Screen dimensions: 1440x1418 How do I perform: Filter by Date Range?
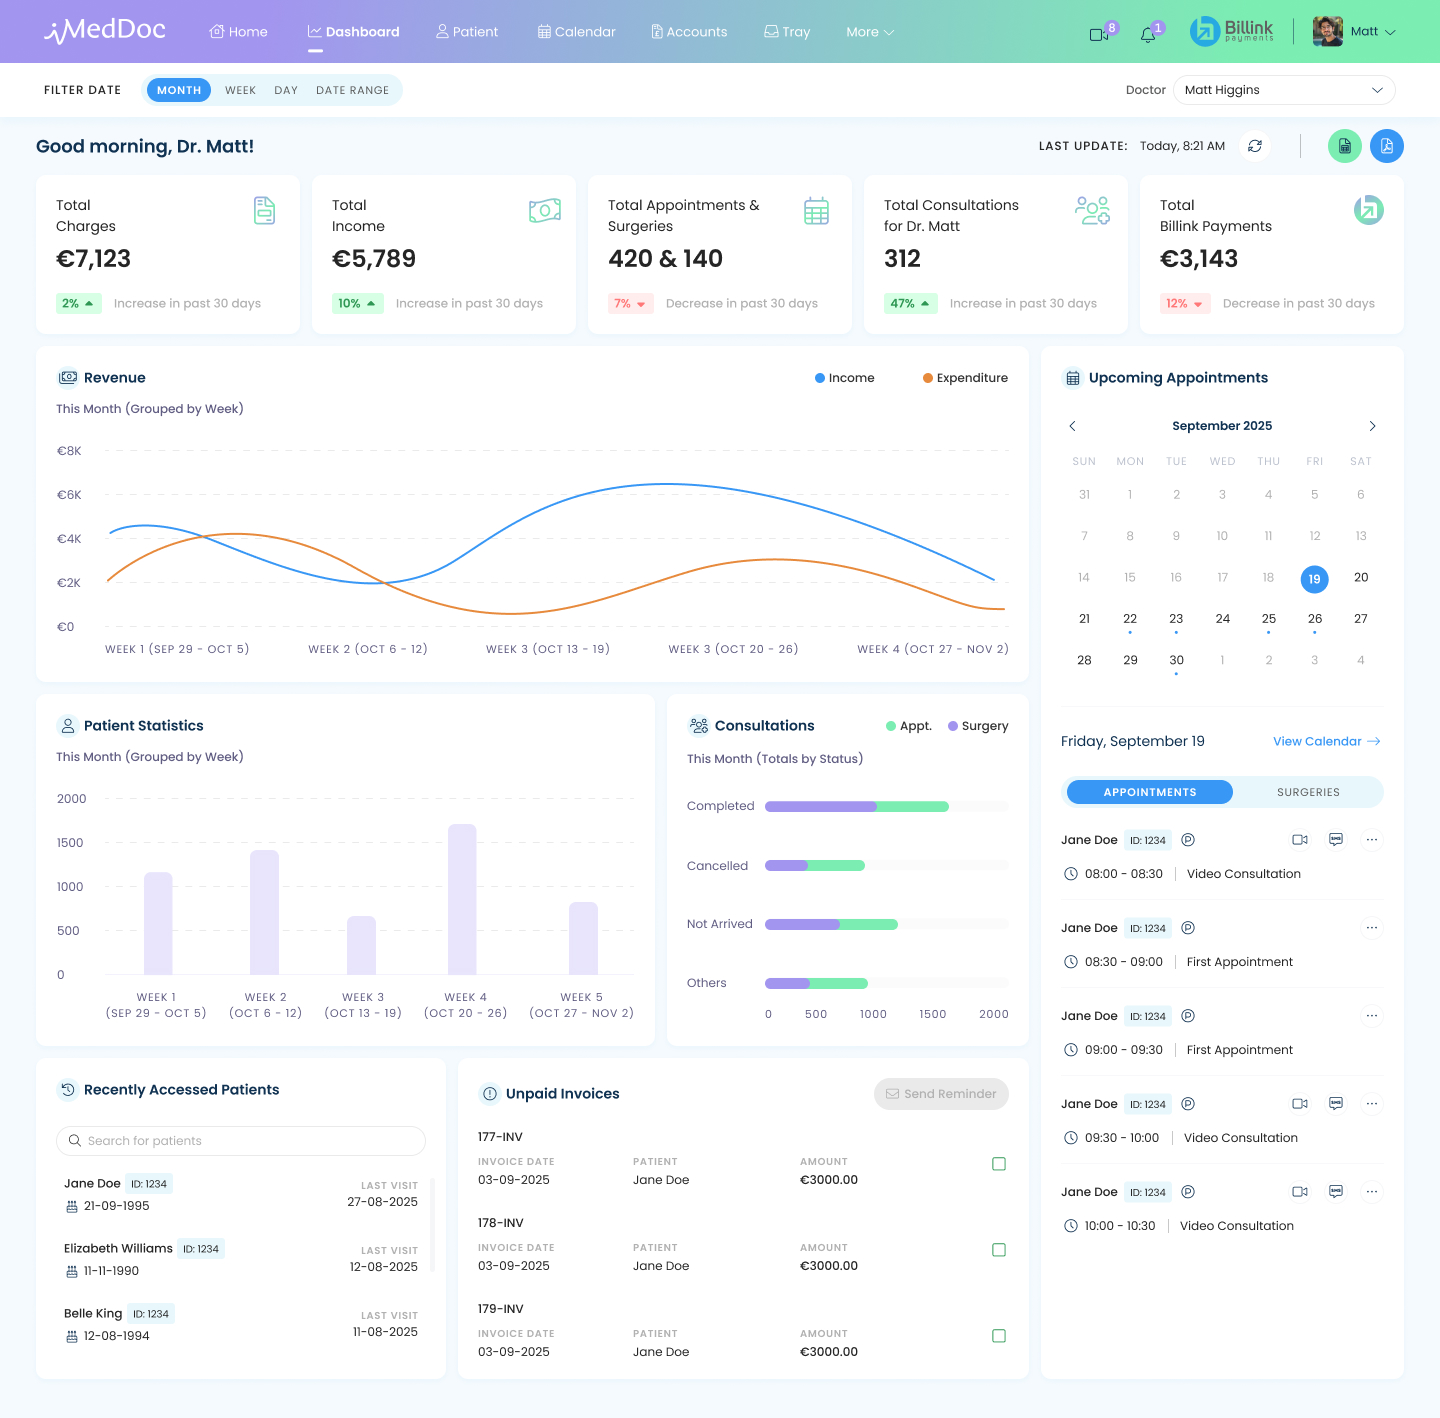click(352, 90)
